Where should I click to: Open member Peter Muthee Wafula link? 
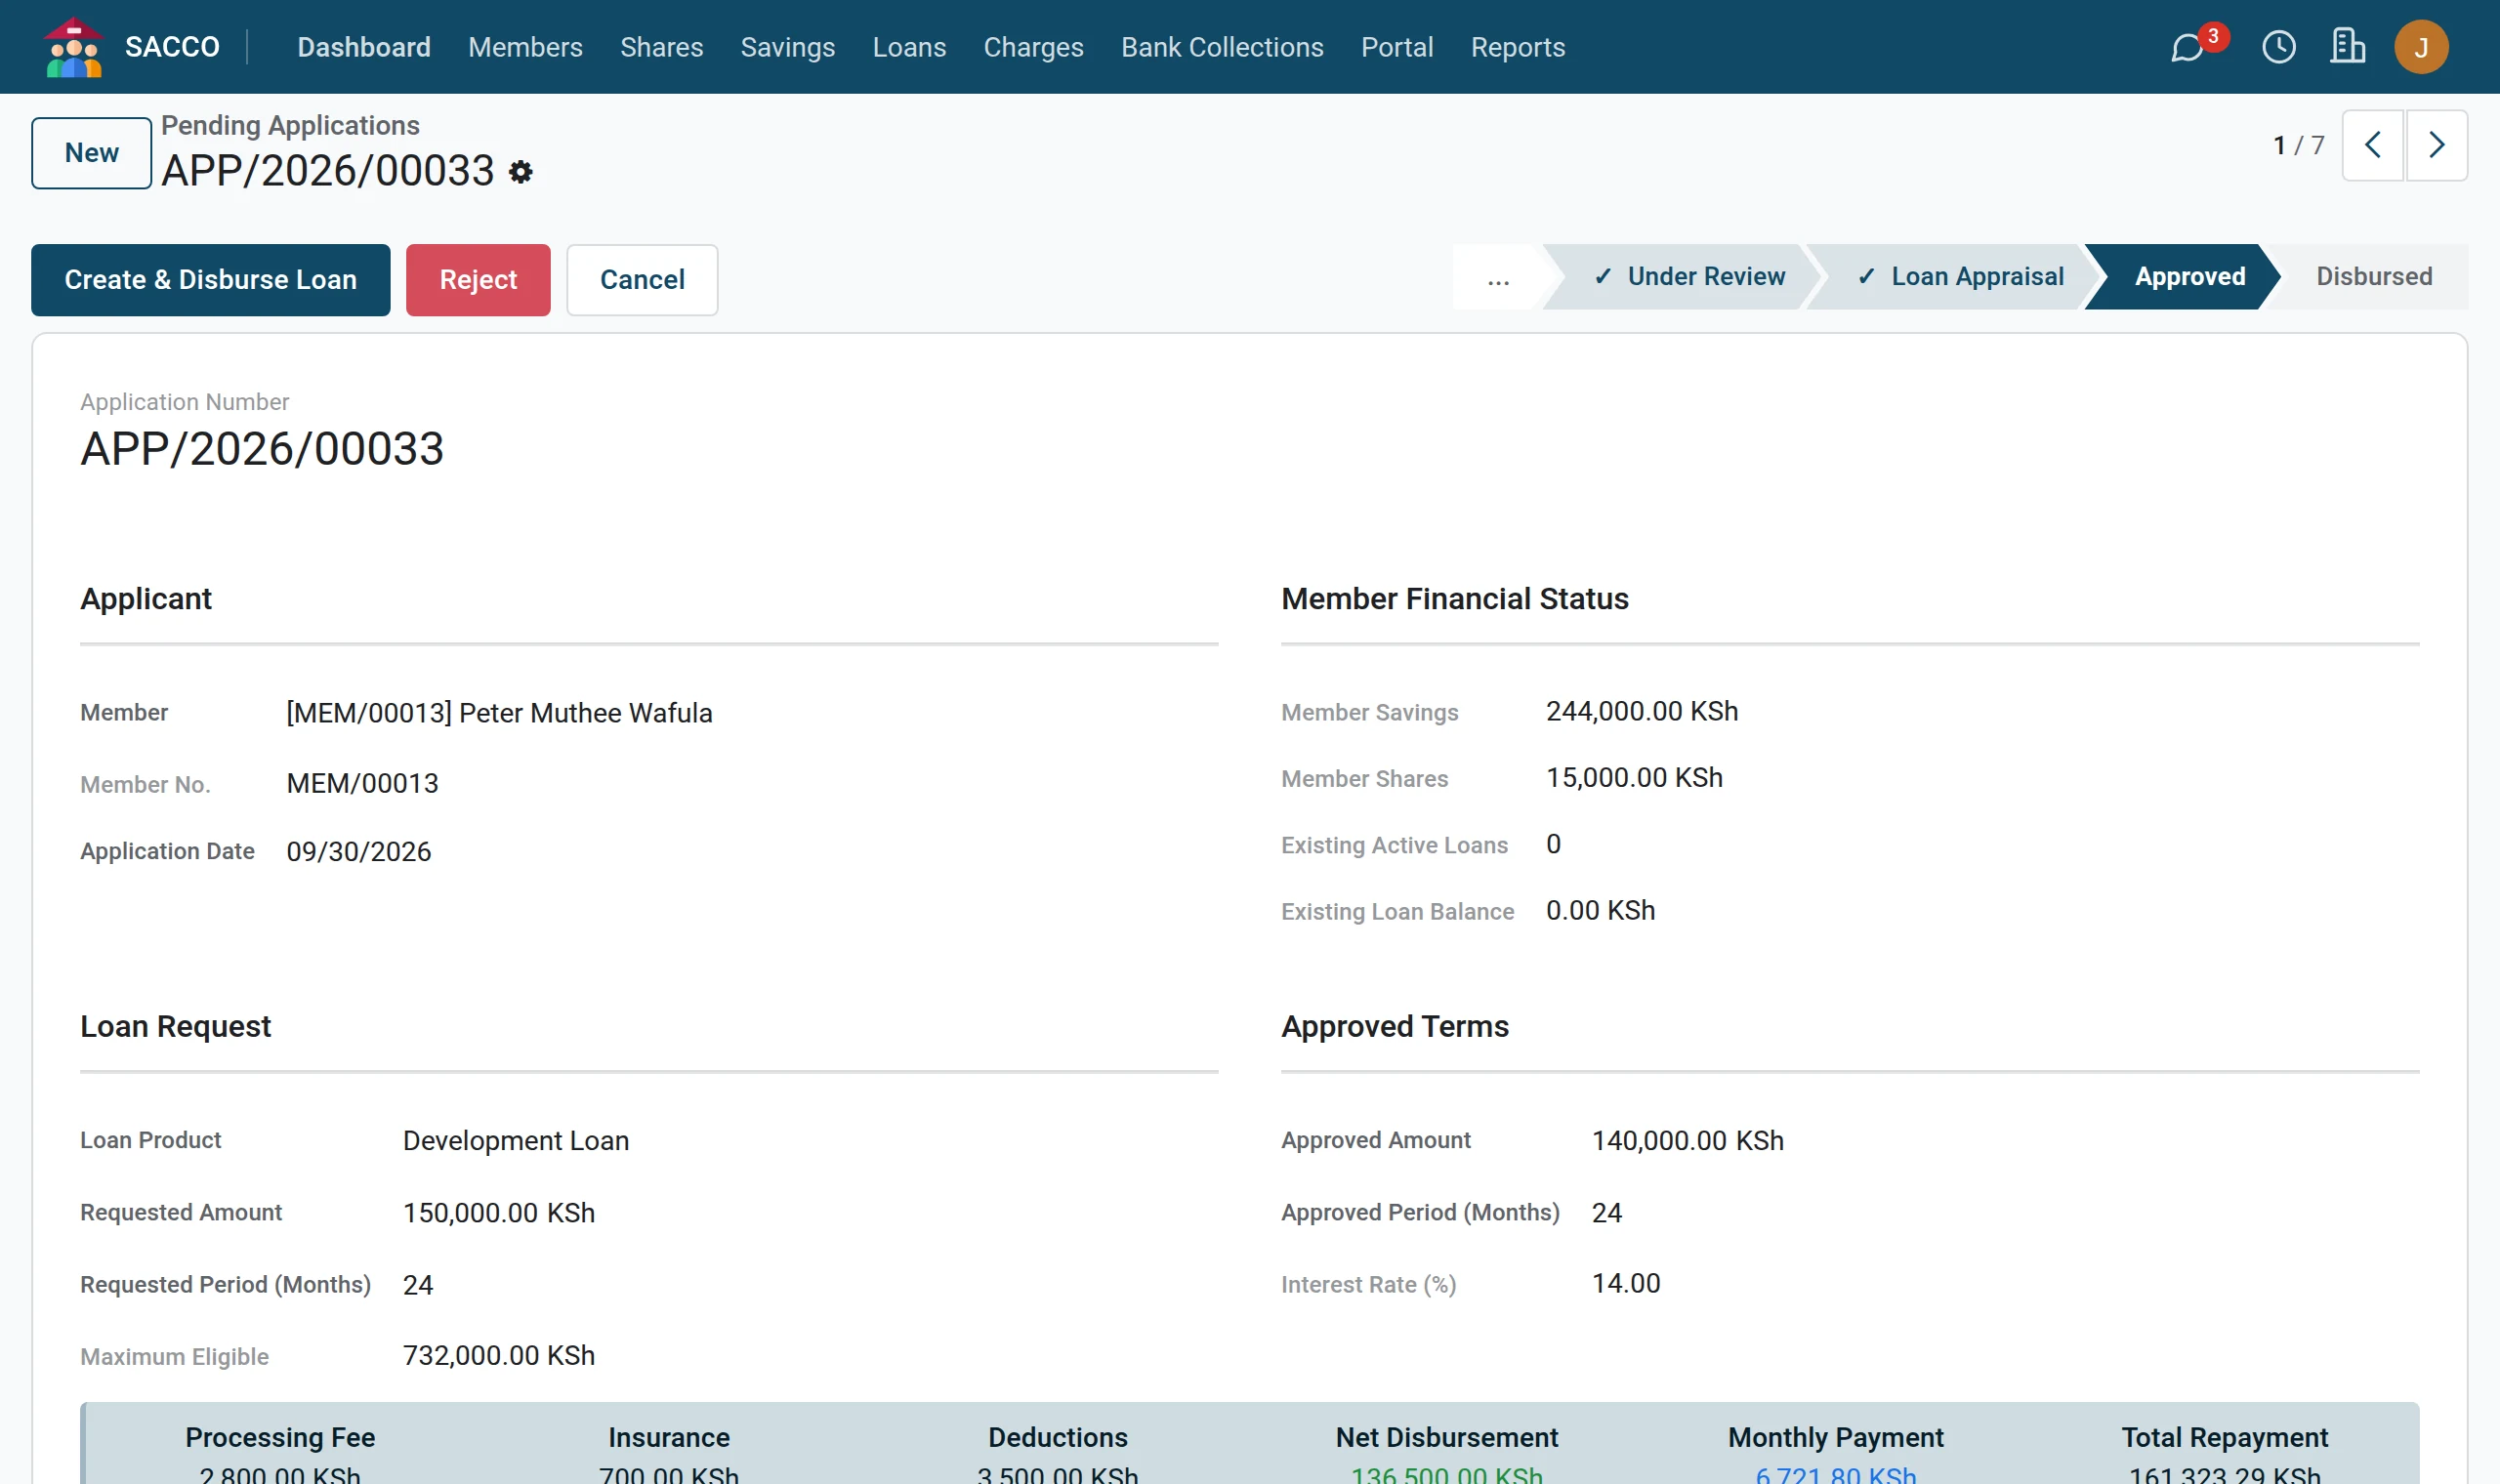tap(499, 713)
